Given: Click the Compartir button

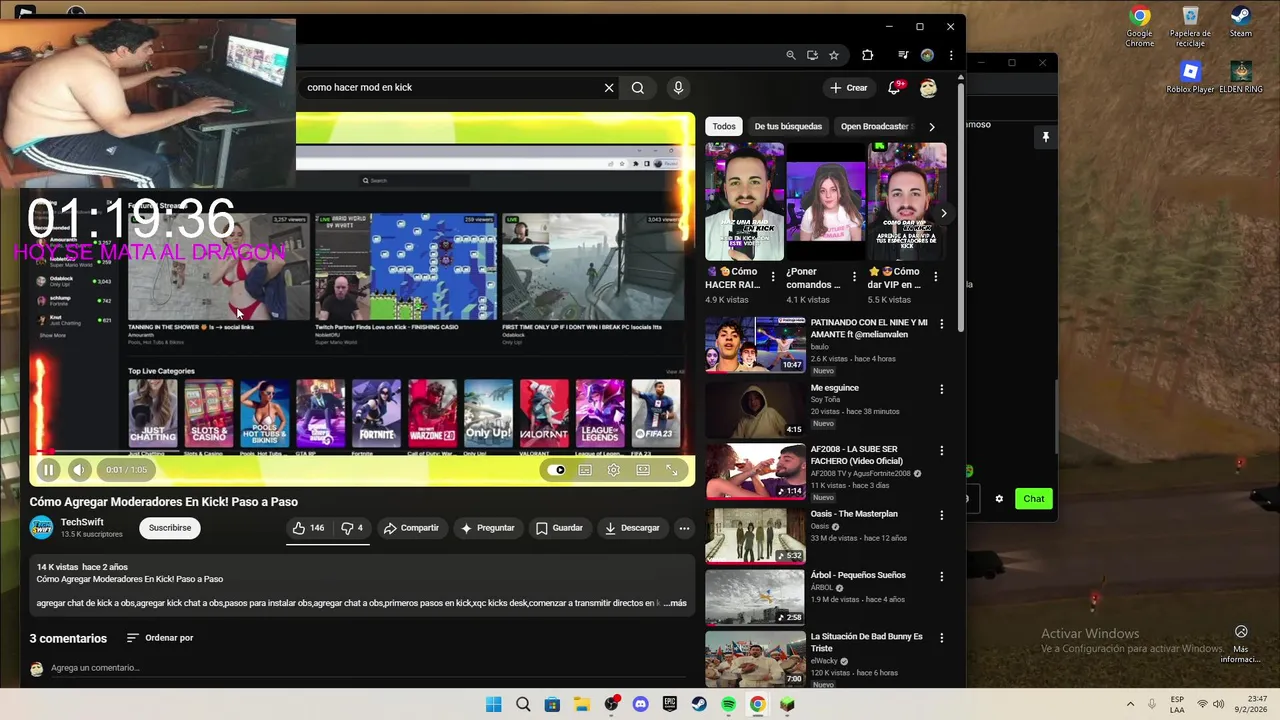Looking at the screenshot, I should 411,528.
